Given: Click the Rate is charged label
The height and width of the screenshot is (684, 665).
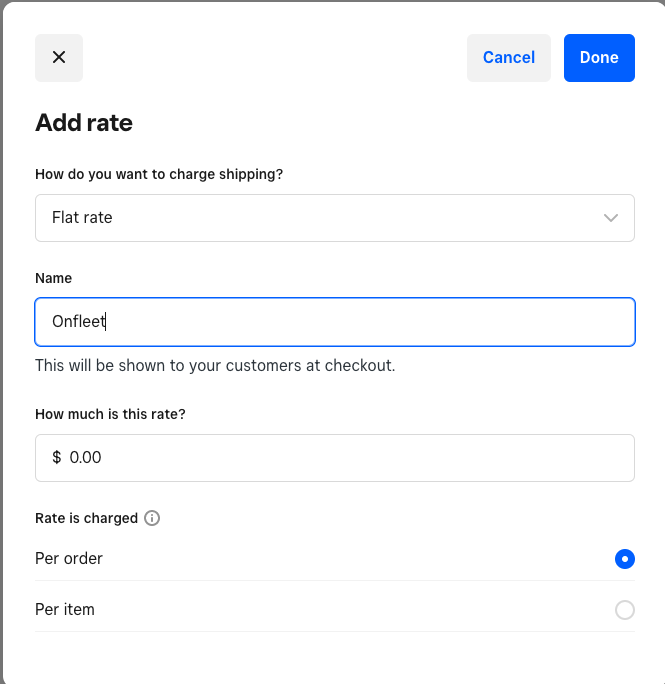Looking at the screenshot, I should pyautogui.click(x=86, y=518).
